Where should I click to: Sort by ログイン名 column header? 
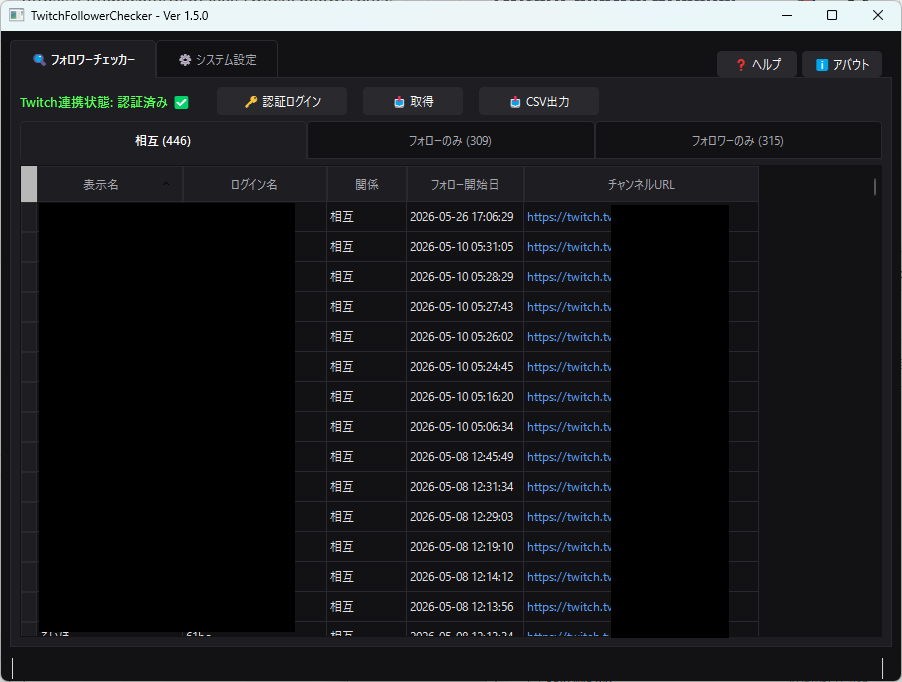pyautogui.click(x=254, y=185)
